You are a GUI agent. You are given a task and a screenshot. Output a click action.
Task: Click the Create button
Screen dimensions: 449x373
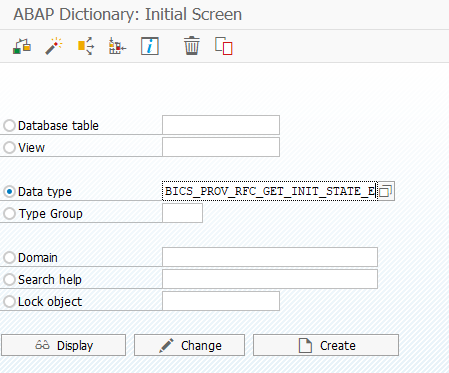(326, 345)
